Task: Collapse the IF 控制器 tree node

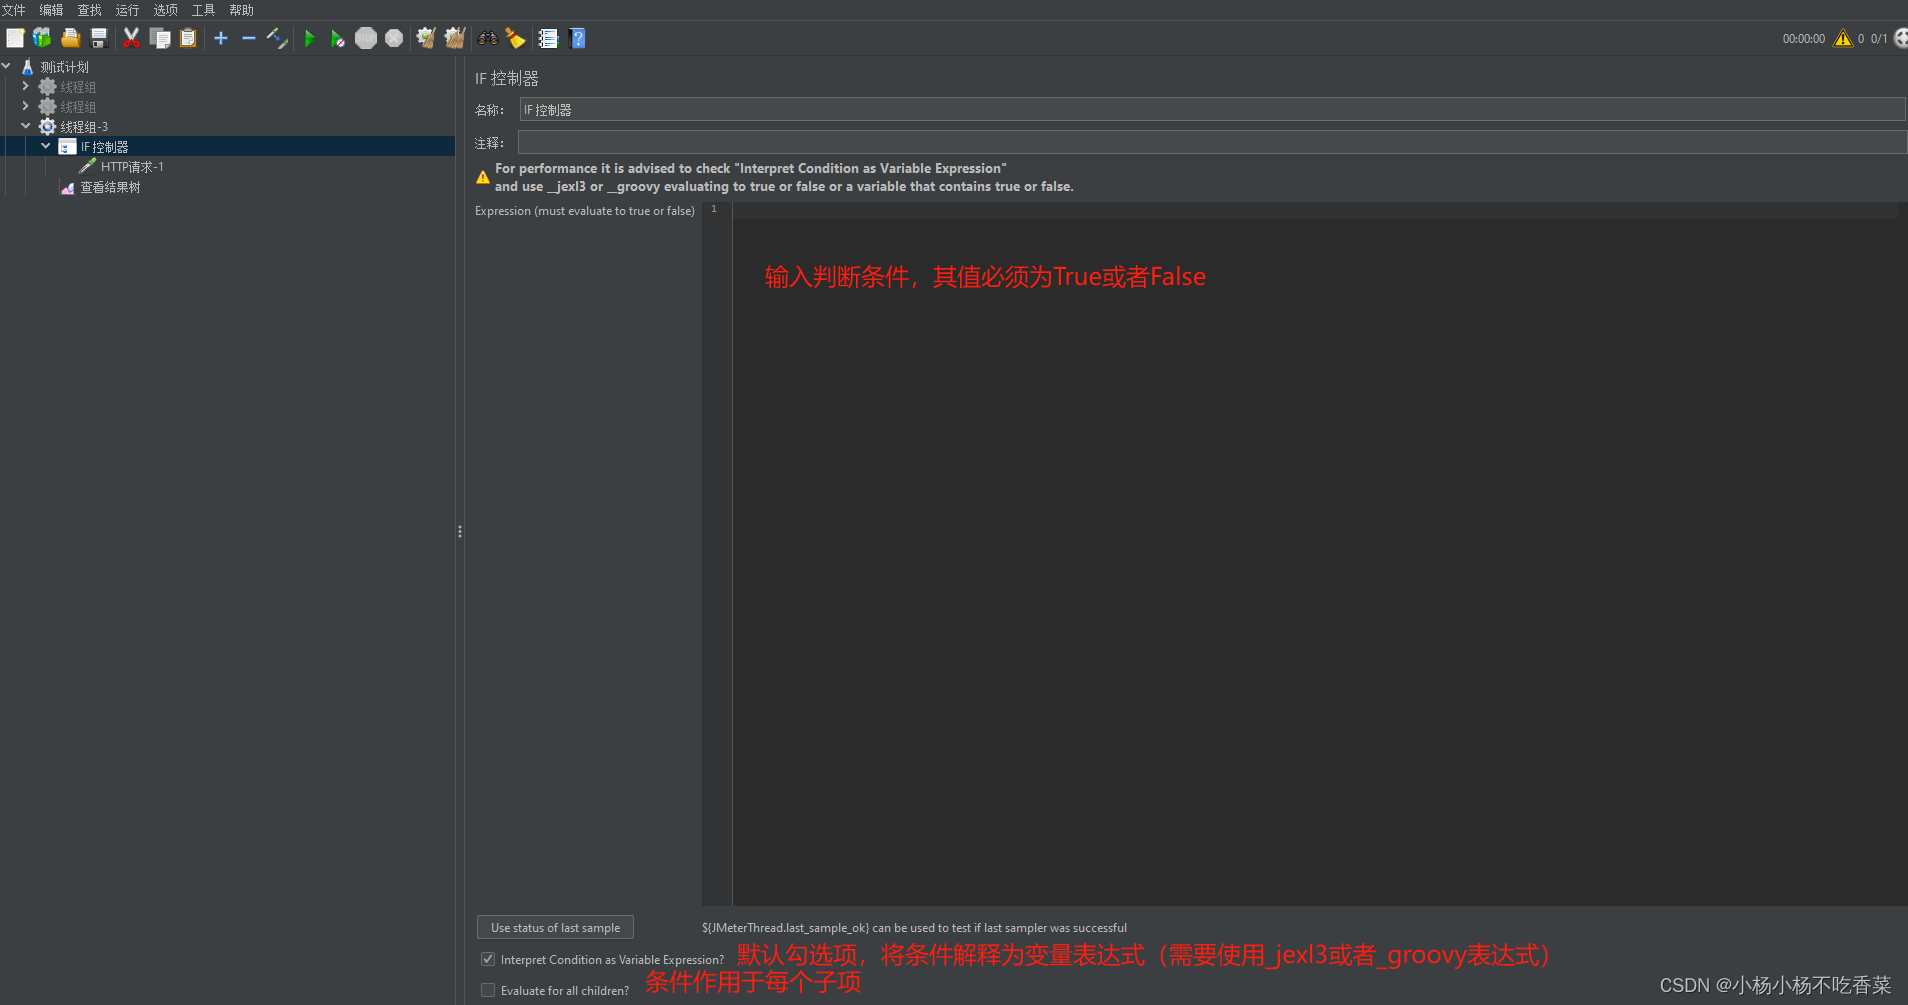Action: coord(46,146)
